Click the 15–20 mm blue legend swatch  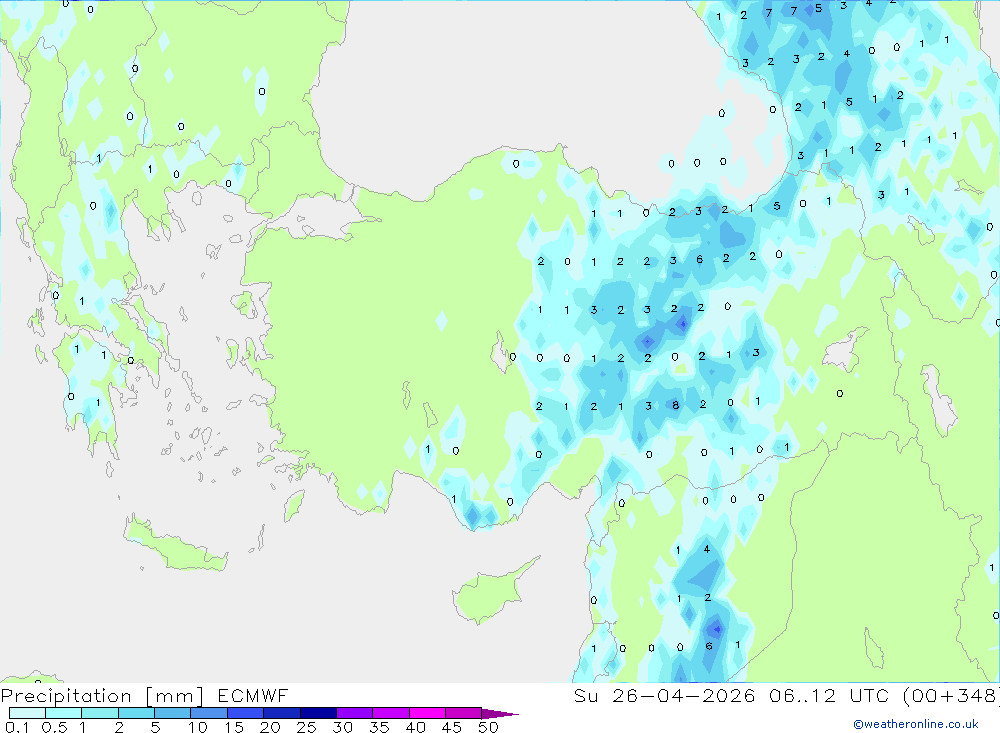(245, 713)
